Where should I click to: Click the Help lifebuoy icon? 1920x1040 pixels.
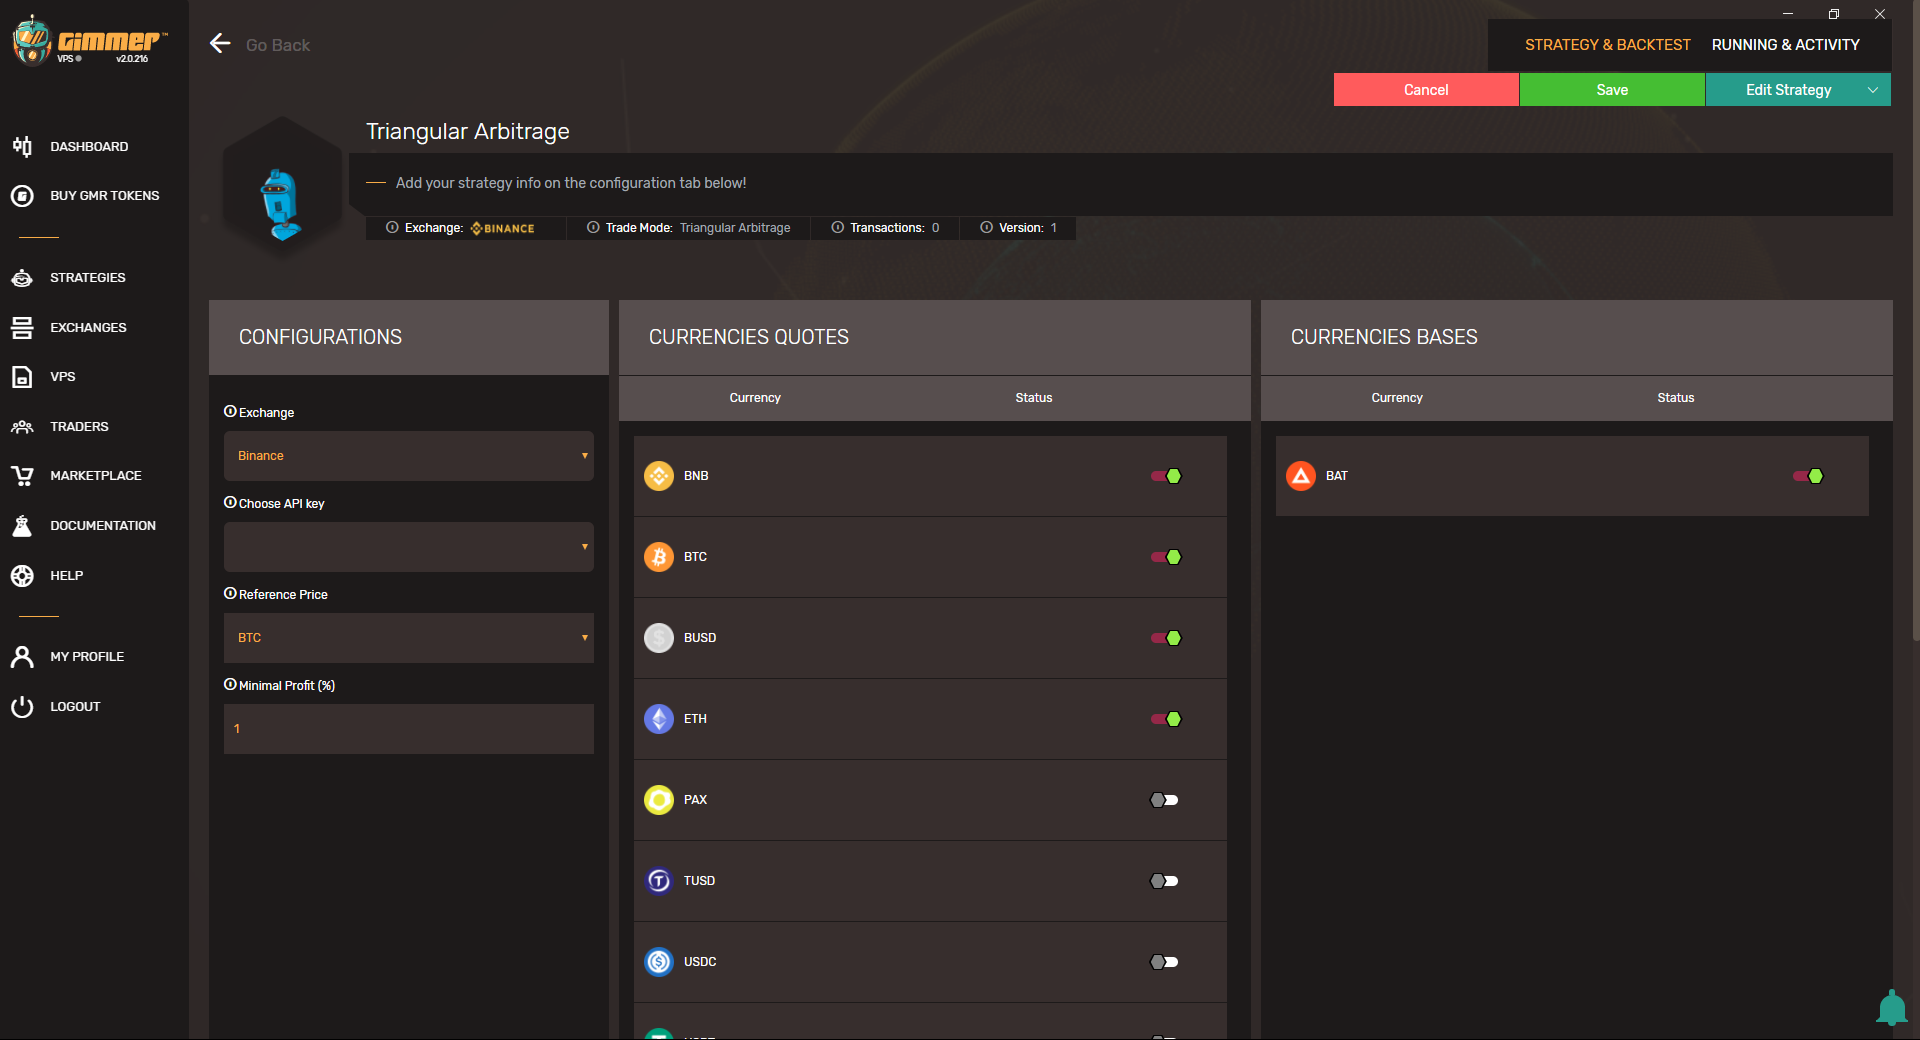click(x=22, y=575)
